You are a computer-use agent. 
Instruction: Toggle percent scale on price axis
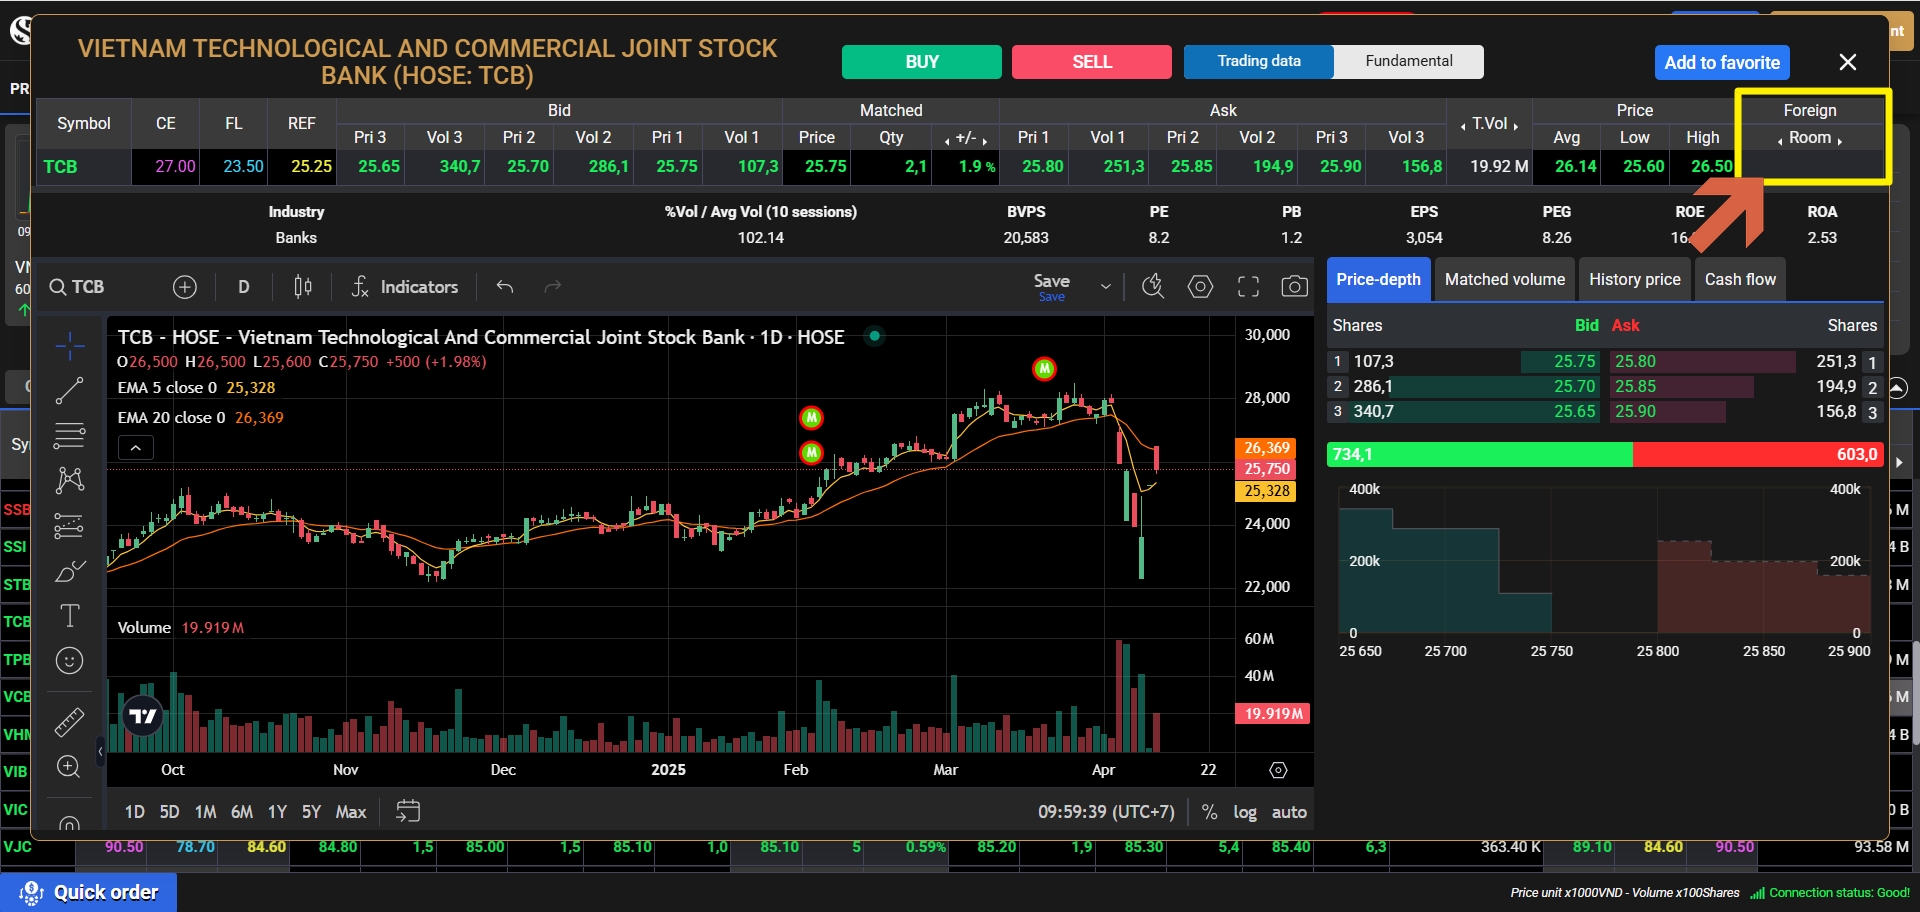(1209, 812)
